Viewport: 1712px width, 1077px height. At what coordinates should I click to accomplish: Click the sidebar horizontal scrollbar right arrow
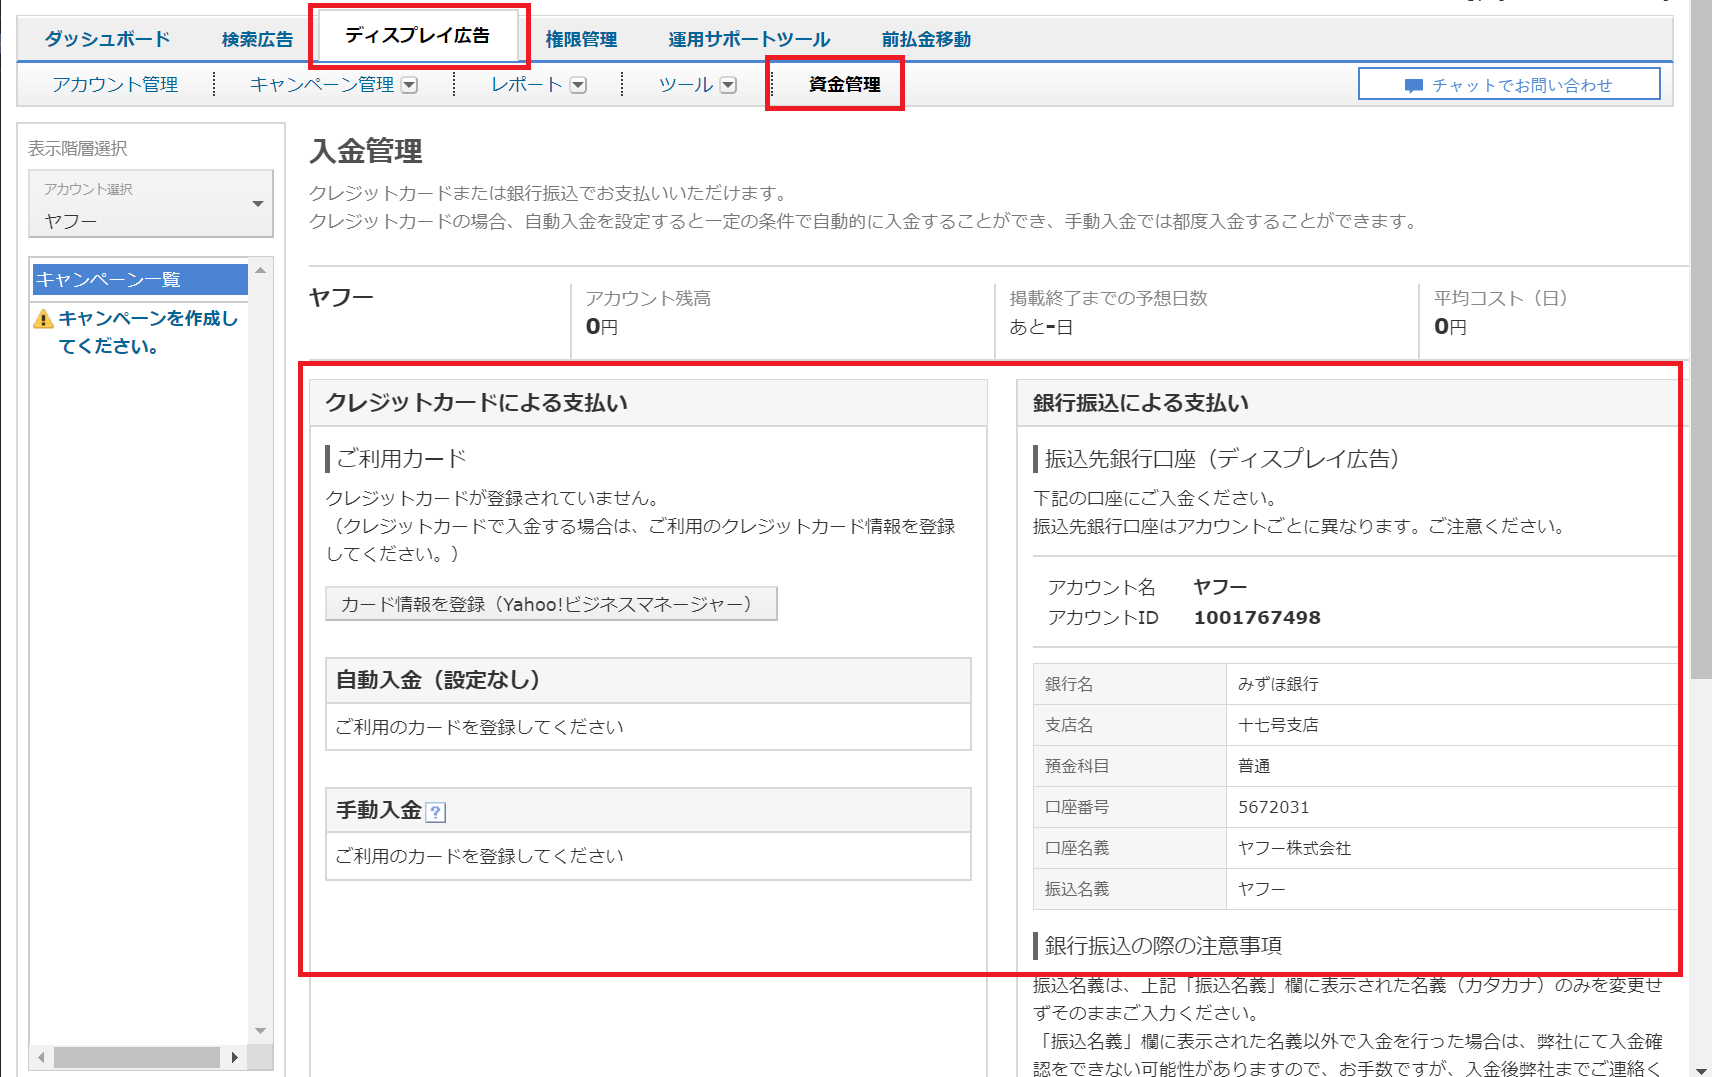click(234, 1057)
